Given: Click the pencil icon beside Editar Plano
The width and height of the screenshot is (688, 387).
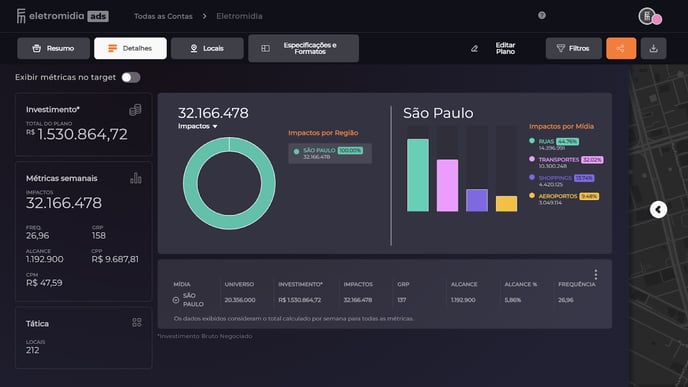Looking at the screenshot, I should 474,49.
